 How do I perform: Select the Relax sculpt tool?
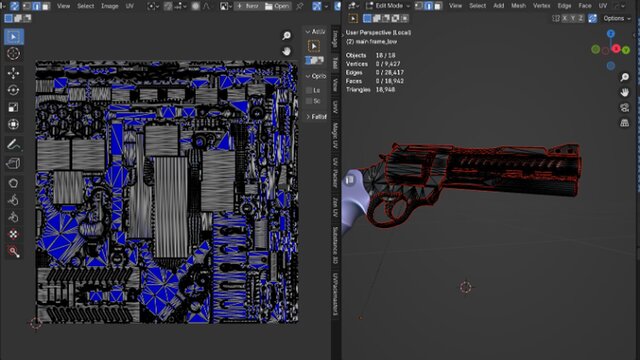pos(13,200)
